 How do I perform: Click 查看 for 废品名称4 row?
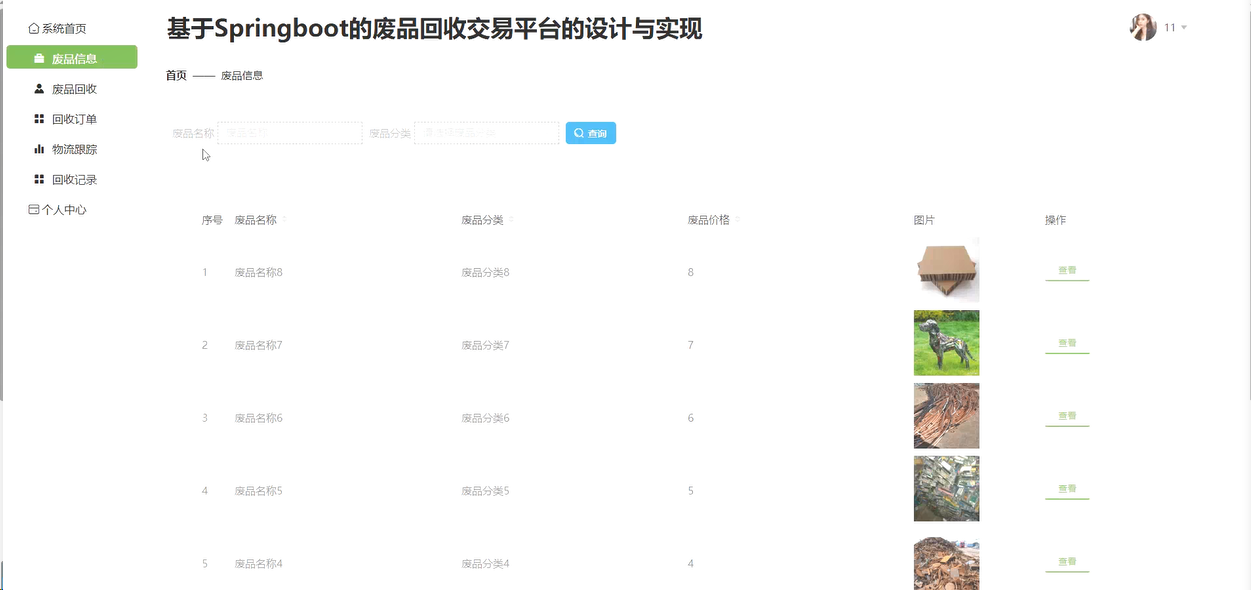point(1067,563)
